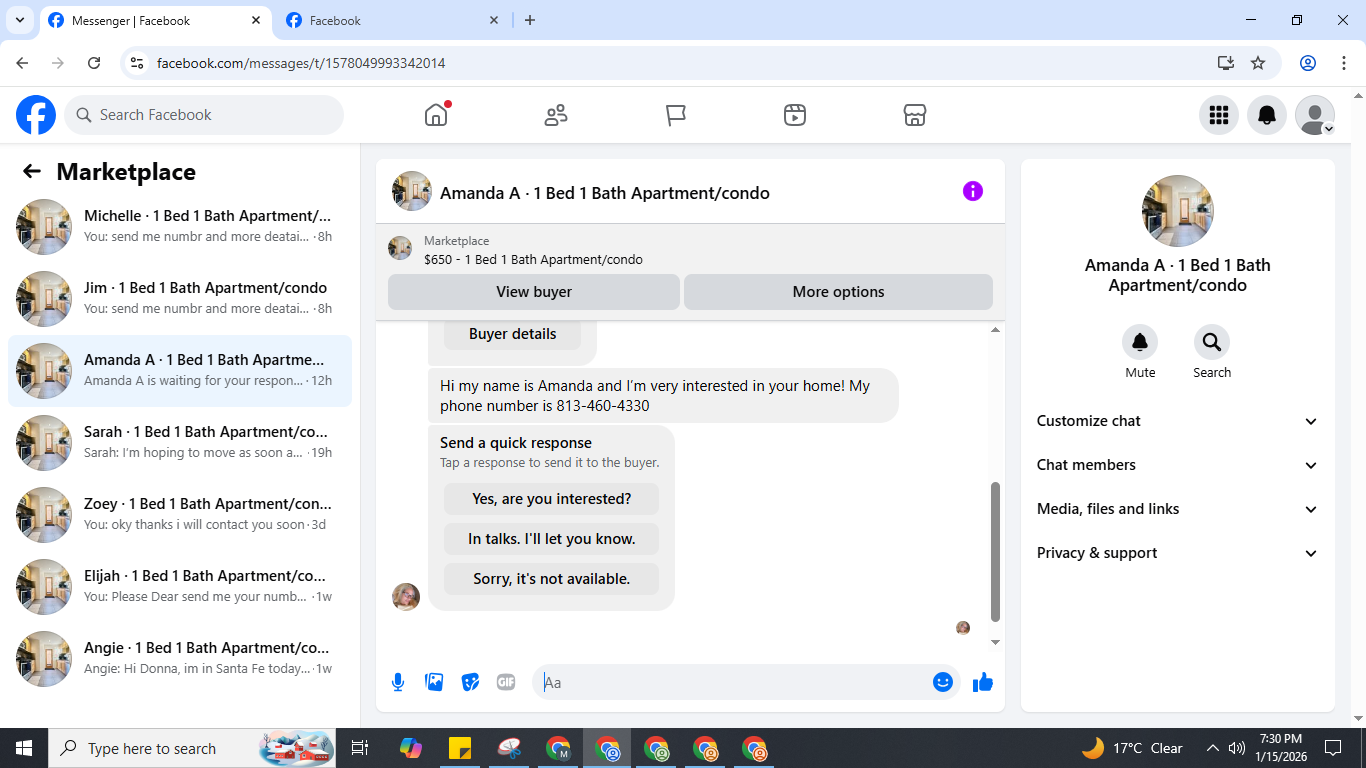Open the Pages flag icon
This screenshot has width=1366, height=768.
(676, 115)
